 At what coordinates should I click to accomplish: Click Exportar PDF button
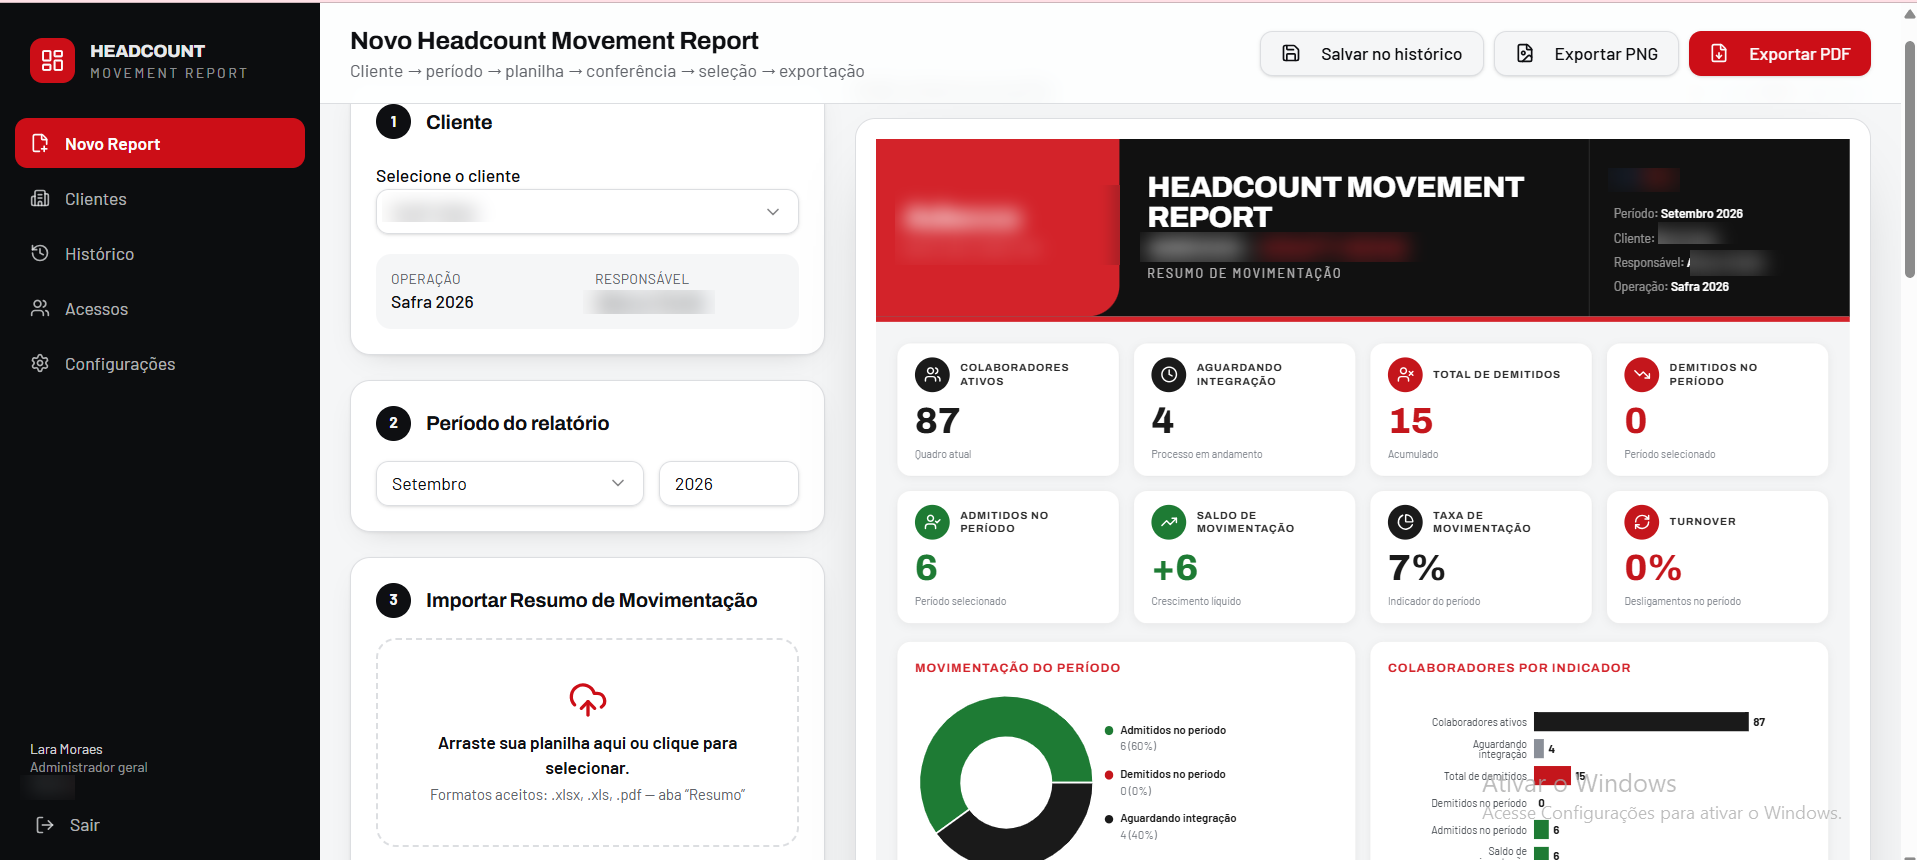[x=1779, y=54]
